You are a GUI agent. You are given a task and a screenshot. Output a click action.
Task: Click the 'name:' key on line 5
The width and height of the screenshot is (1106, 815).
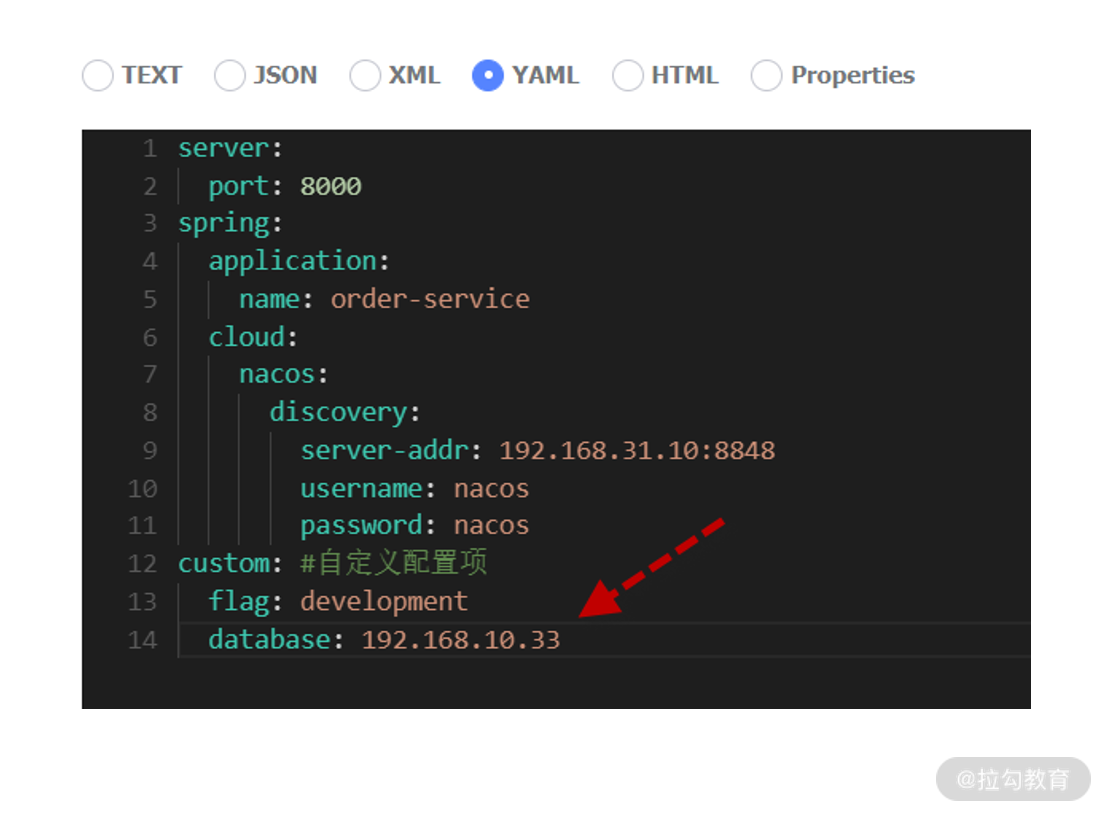[276, 300]
